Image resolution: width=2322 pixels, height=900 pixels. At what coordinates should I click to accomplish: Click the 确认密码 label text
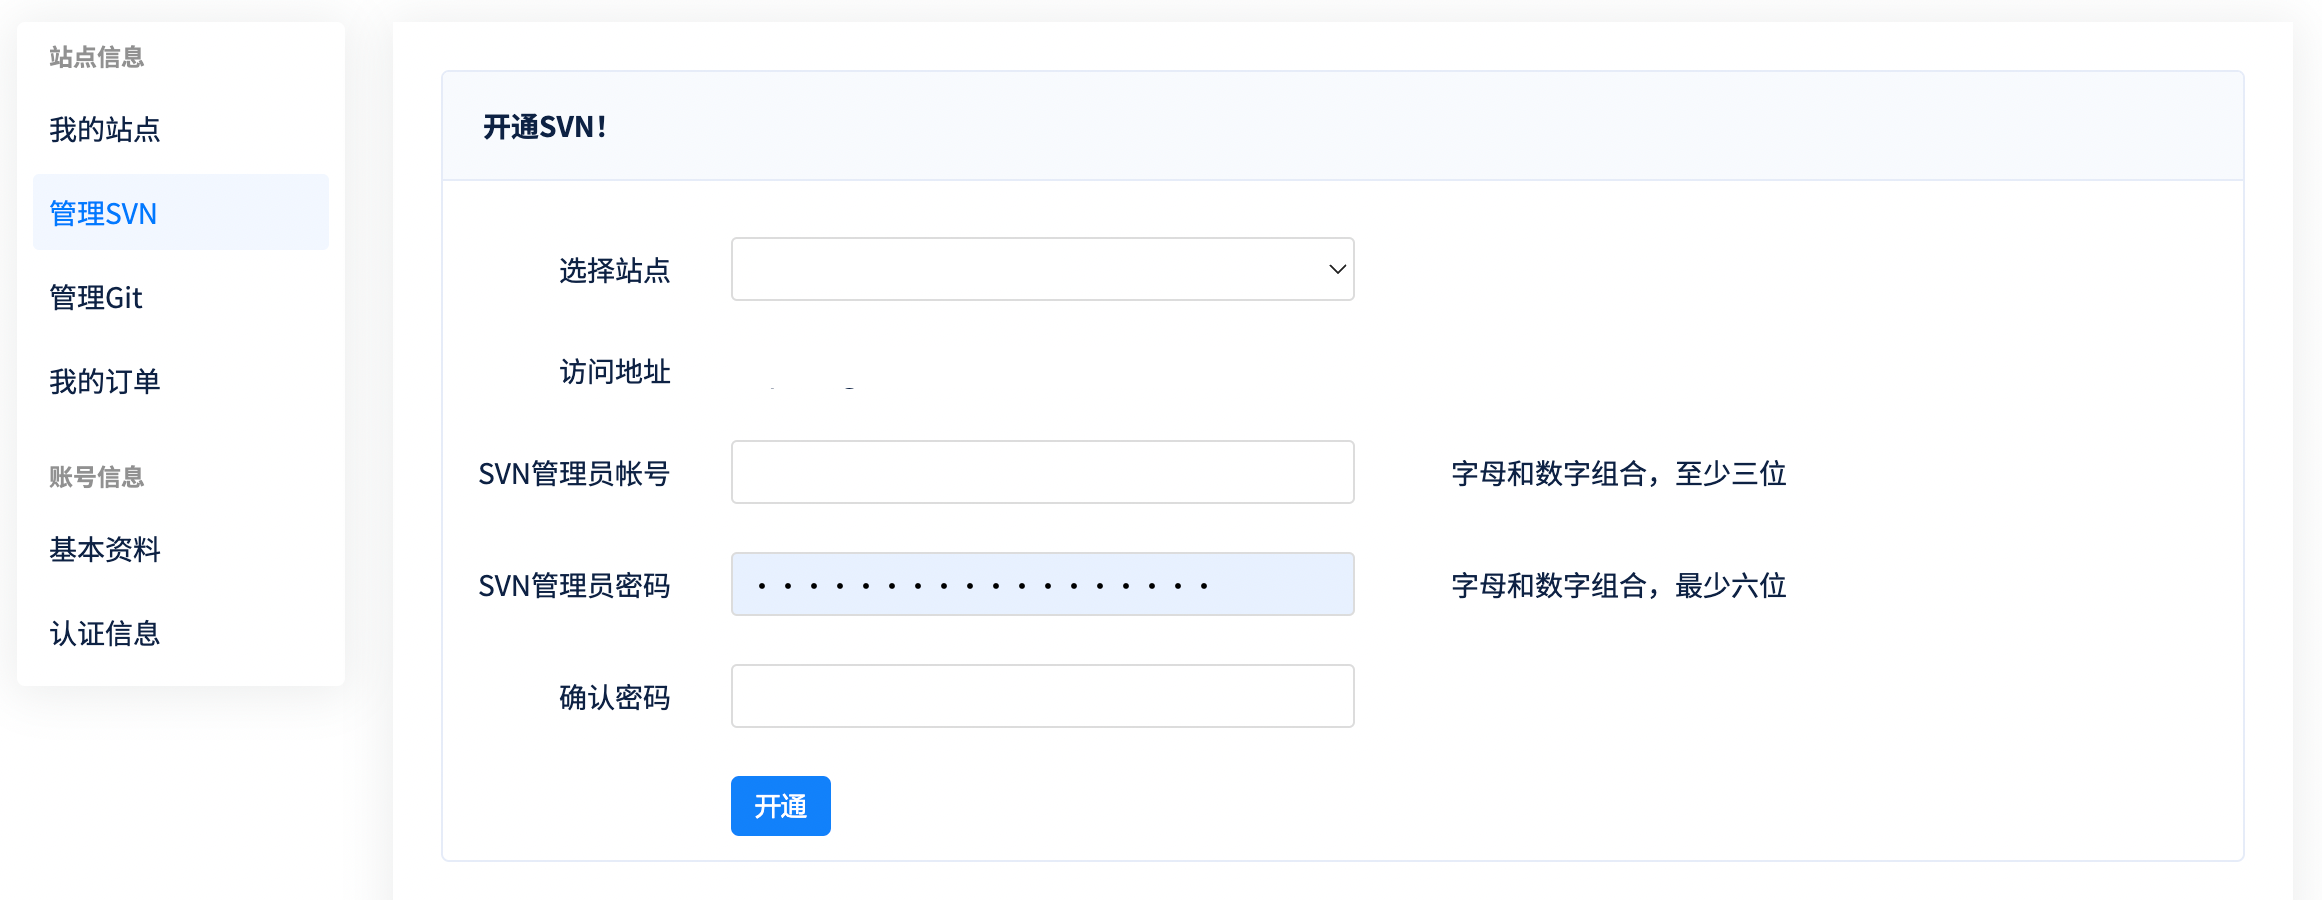point(614,698)
